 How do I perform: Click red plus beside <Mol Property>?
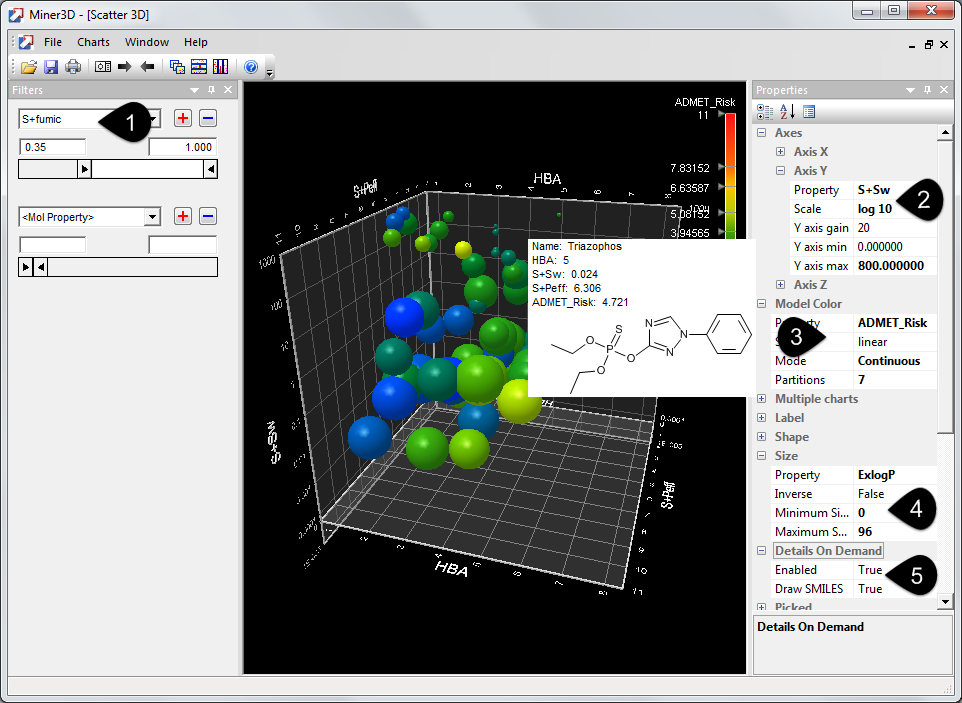(183, 216)
